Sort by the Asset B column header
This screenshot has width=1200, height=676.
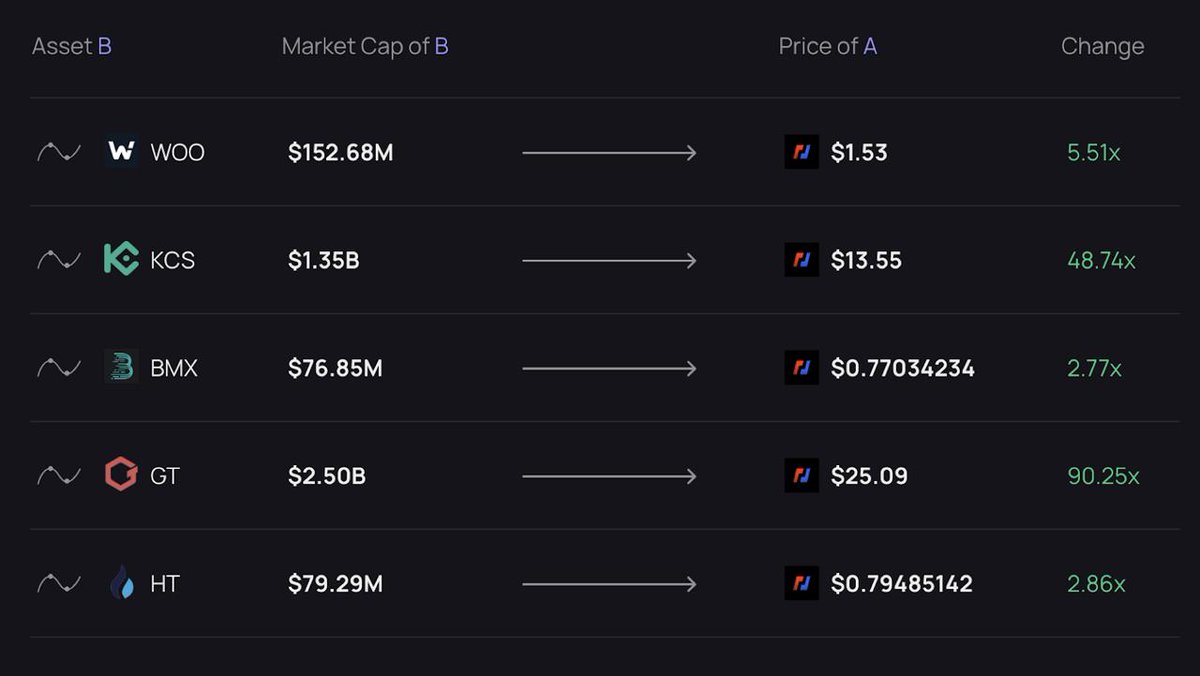(71, 46)
